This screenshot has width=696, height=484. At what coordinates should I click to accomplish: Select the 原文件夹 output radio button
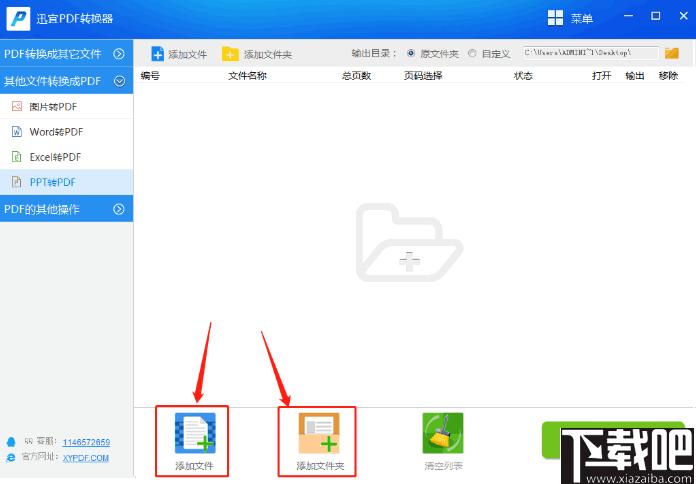(x=411, y=53)
